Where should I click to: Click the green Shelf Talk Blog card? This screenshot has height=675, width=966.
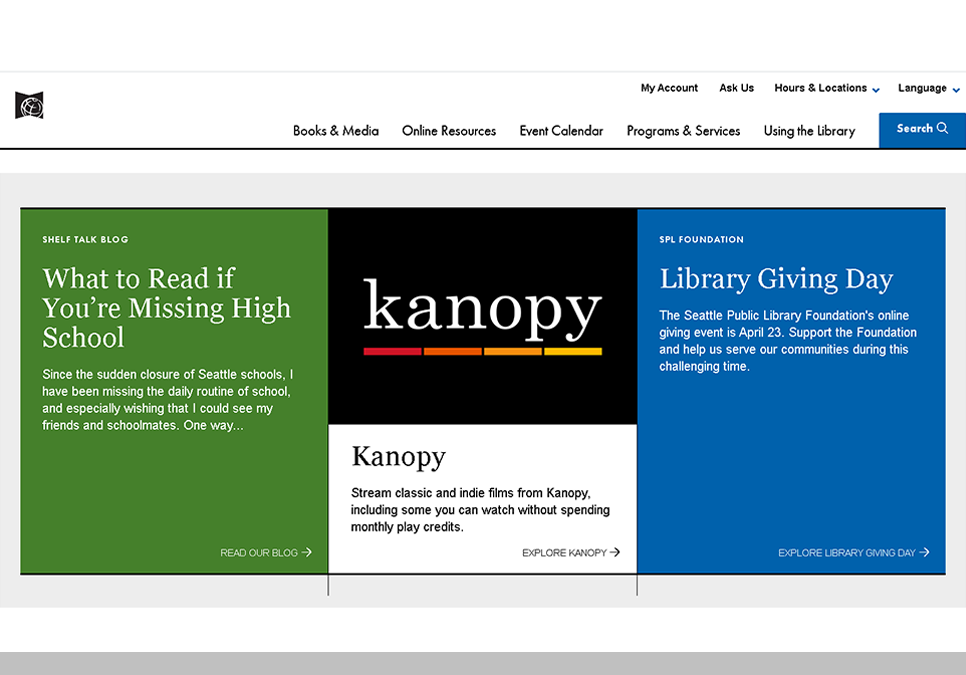(173, 390)
